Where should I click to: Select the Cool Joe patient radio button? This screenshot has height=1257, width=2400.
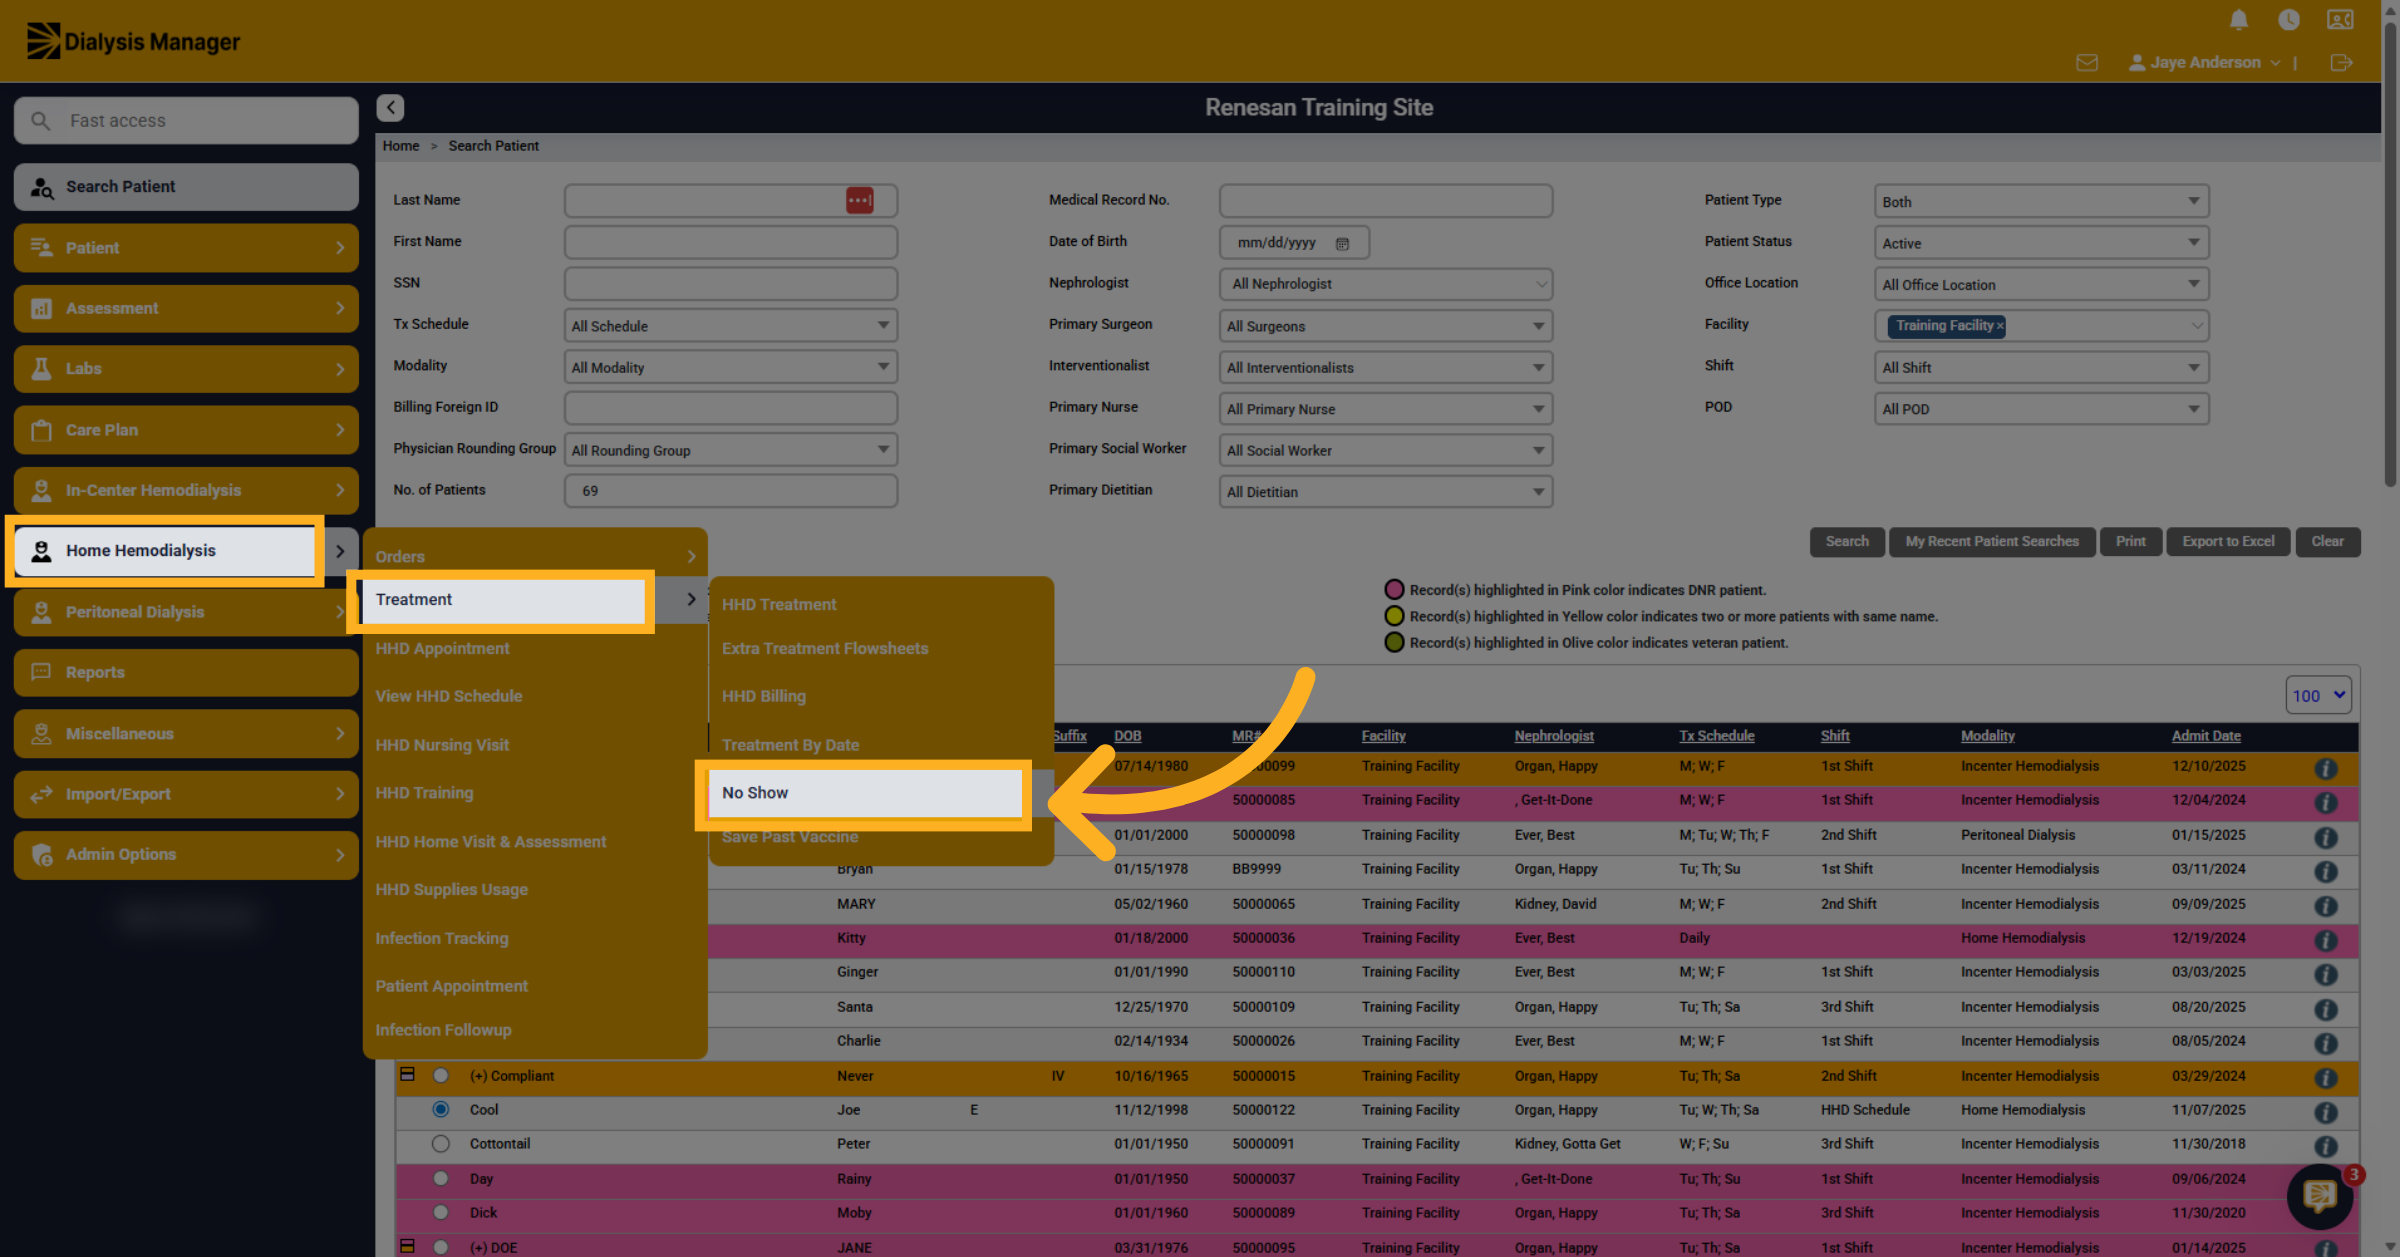click(x=440, y=1109)
